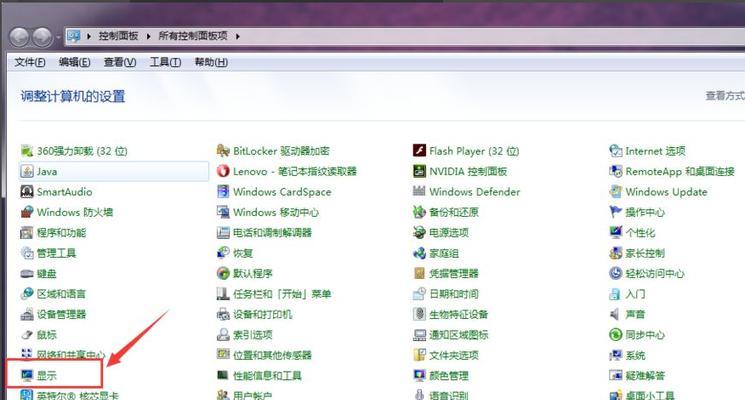Open the 系统 link
Screen dimensions: 745x400
[x=635, y=355]
